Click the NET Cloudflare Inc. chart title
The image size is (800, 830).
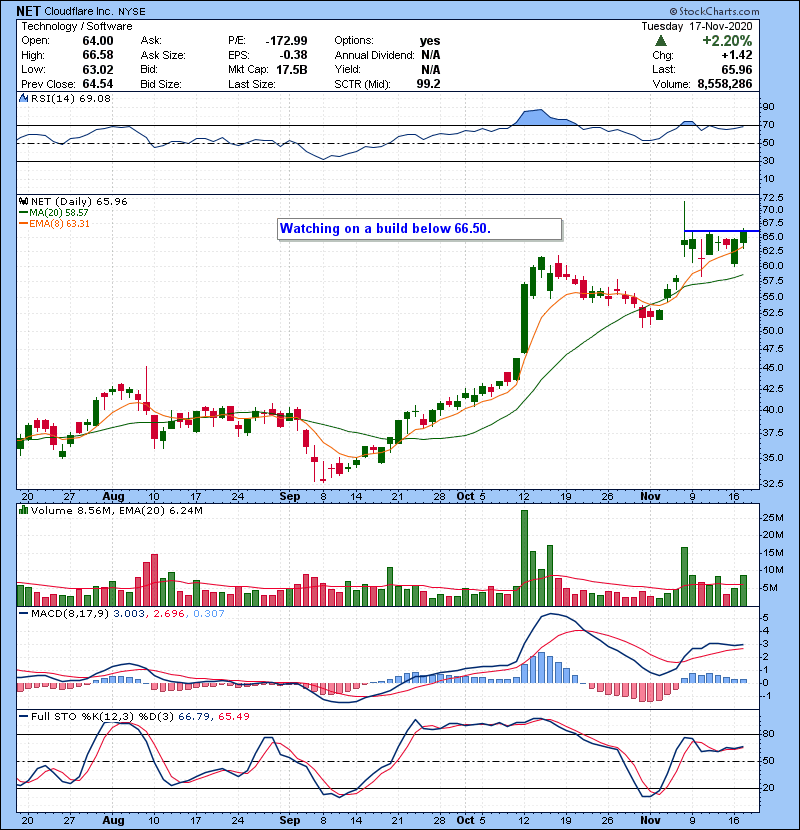pyautogui.click(x=80, y=11)
